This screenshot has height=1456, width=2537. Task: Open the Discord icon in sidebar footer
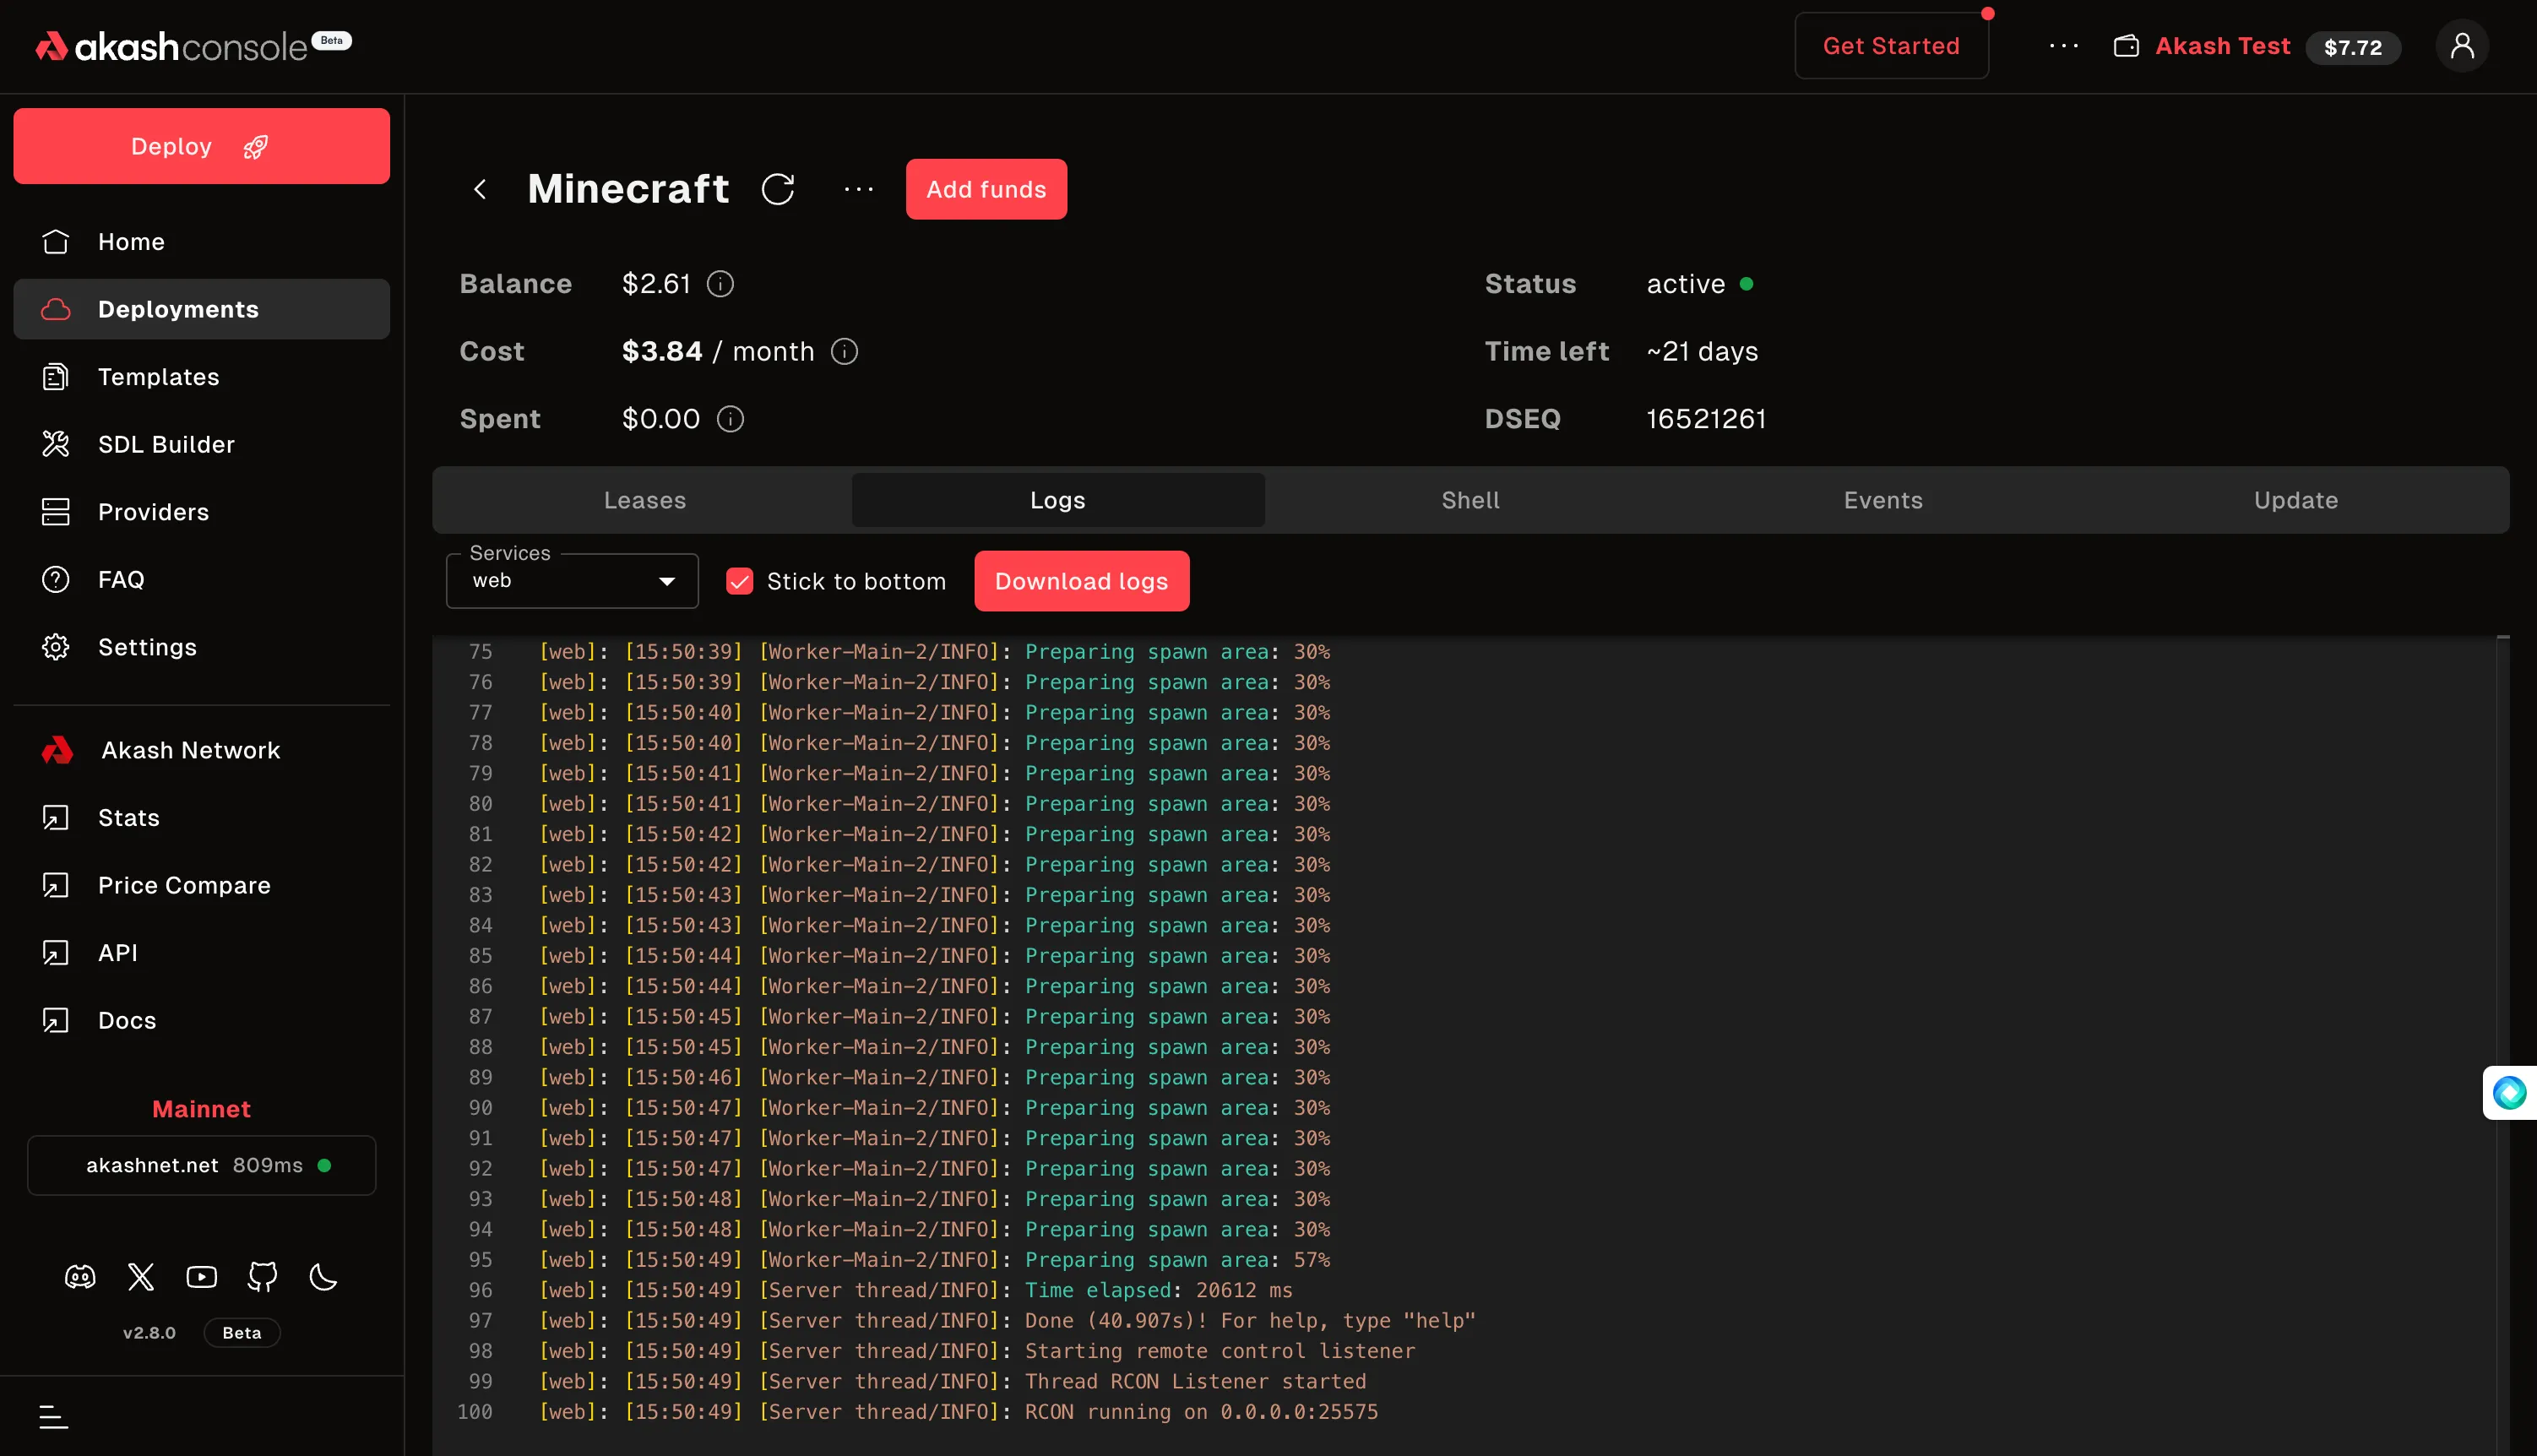(x=80, y=1277)
